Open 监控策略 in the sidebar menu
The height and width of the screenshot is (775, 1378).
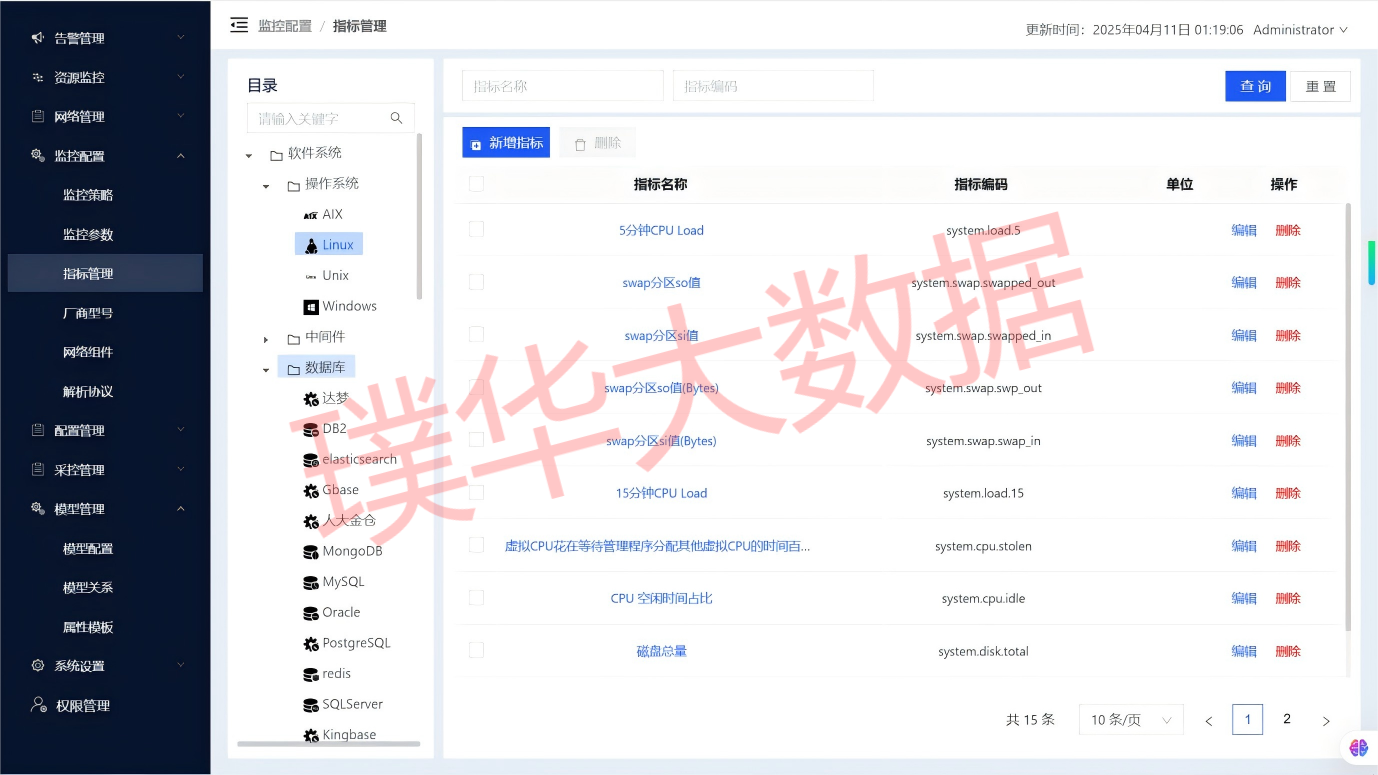point(88,195)
